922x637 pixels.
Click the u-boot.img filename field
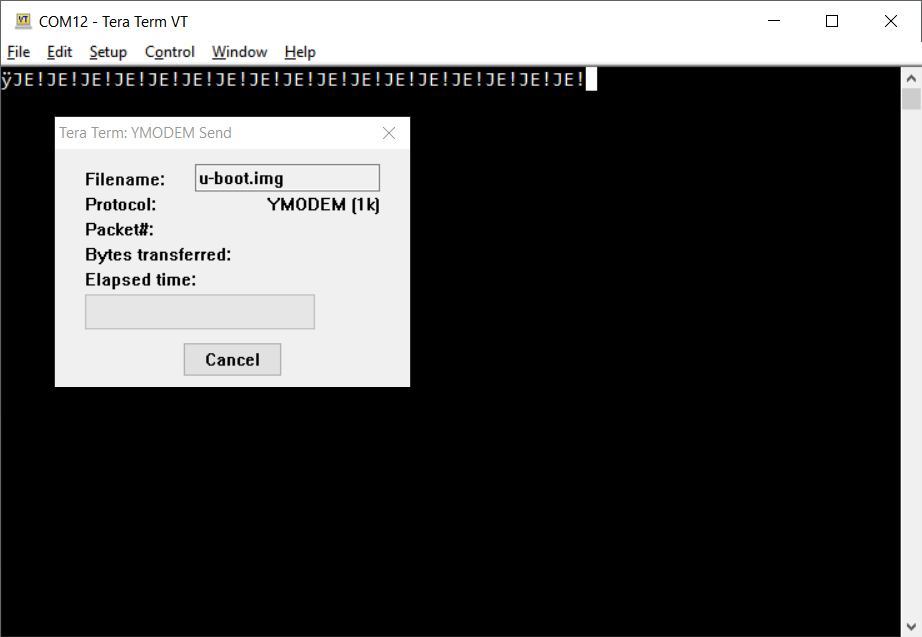point(288,178)
